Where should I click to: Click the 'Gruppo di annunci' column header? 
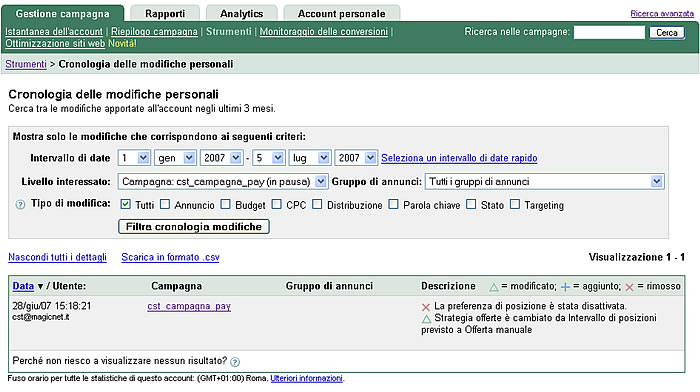329,286
